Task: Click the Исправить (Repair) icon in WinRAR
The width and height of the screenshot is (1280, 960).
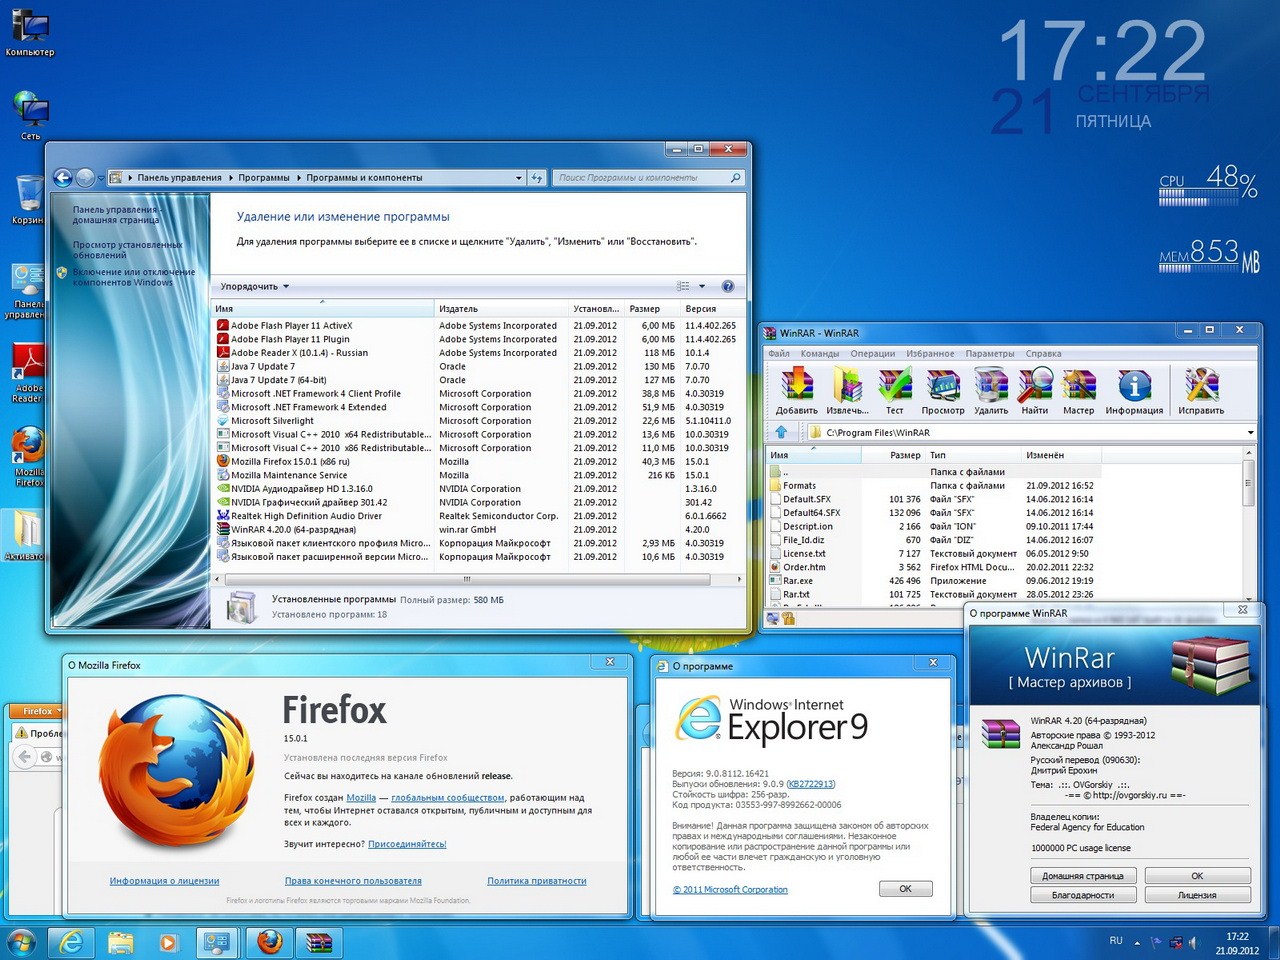Action: (1201, 390)
